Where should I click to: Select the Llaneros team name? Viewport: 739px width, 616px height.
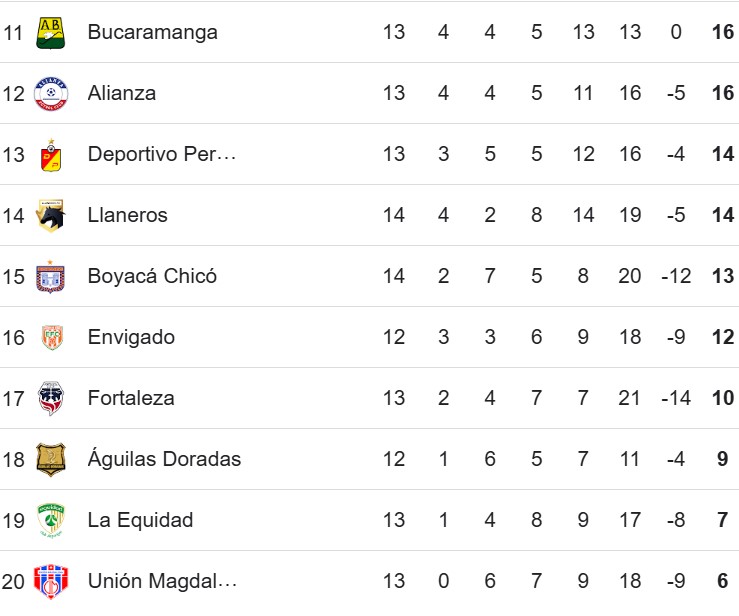[x=127, y=215]
